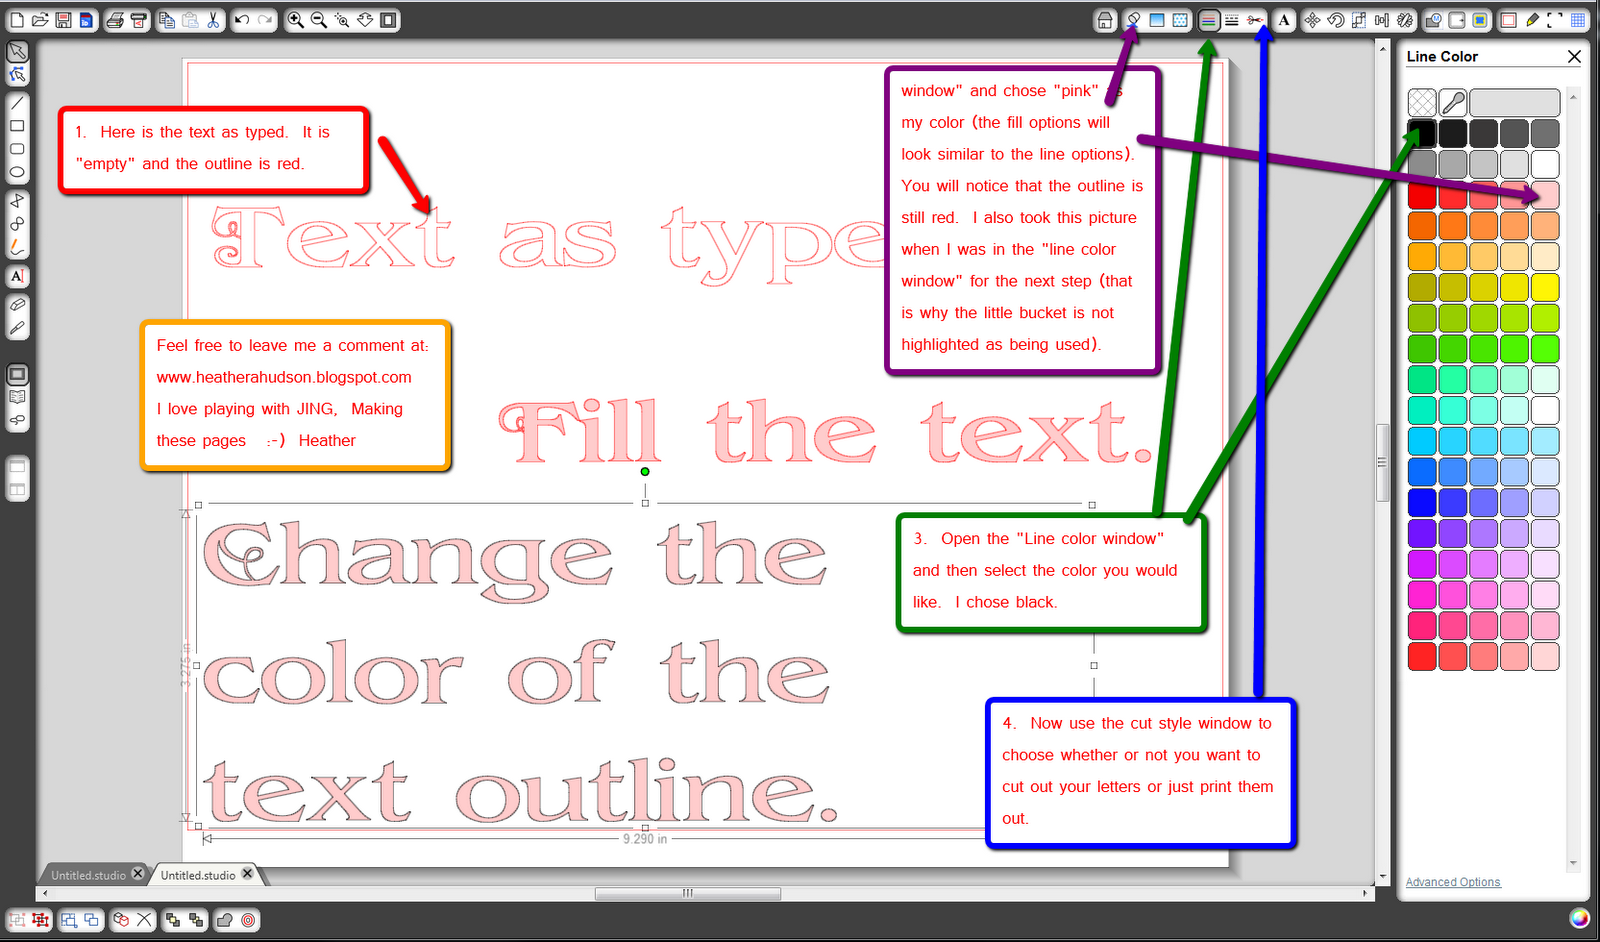Switch to the first Untitled.studio tab
The height and width of the screenshot is (942, 1600).
tap(88, 874)
